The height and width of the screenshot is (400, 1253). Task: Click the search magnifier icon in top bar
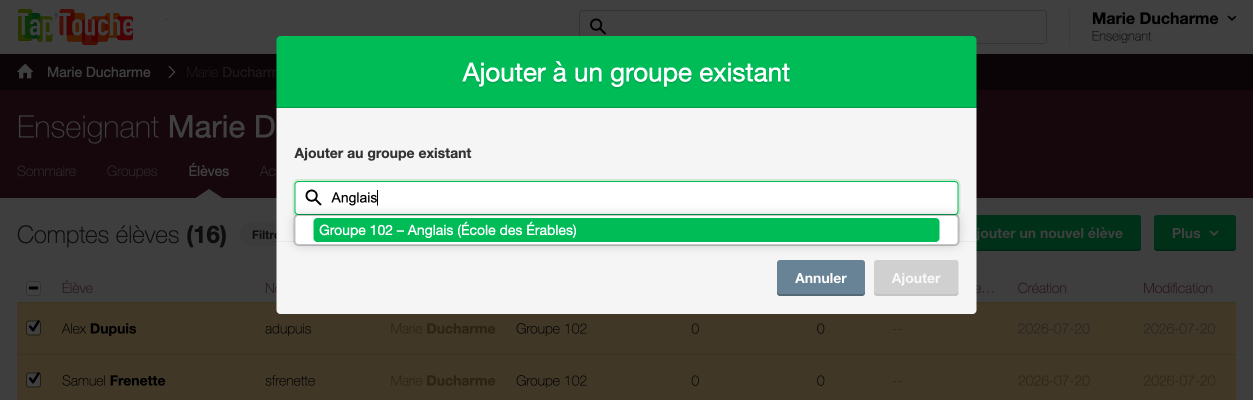598,26
